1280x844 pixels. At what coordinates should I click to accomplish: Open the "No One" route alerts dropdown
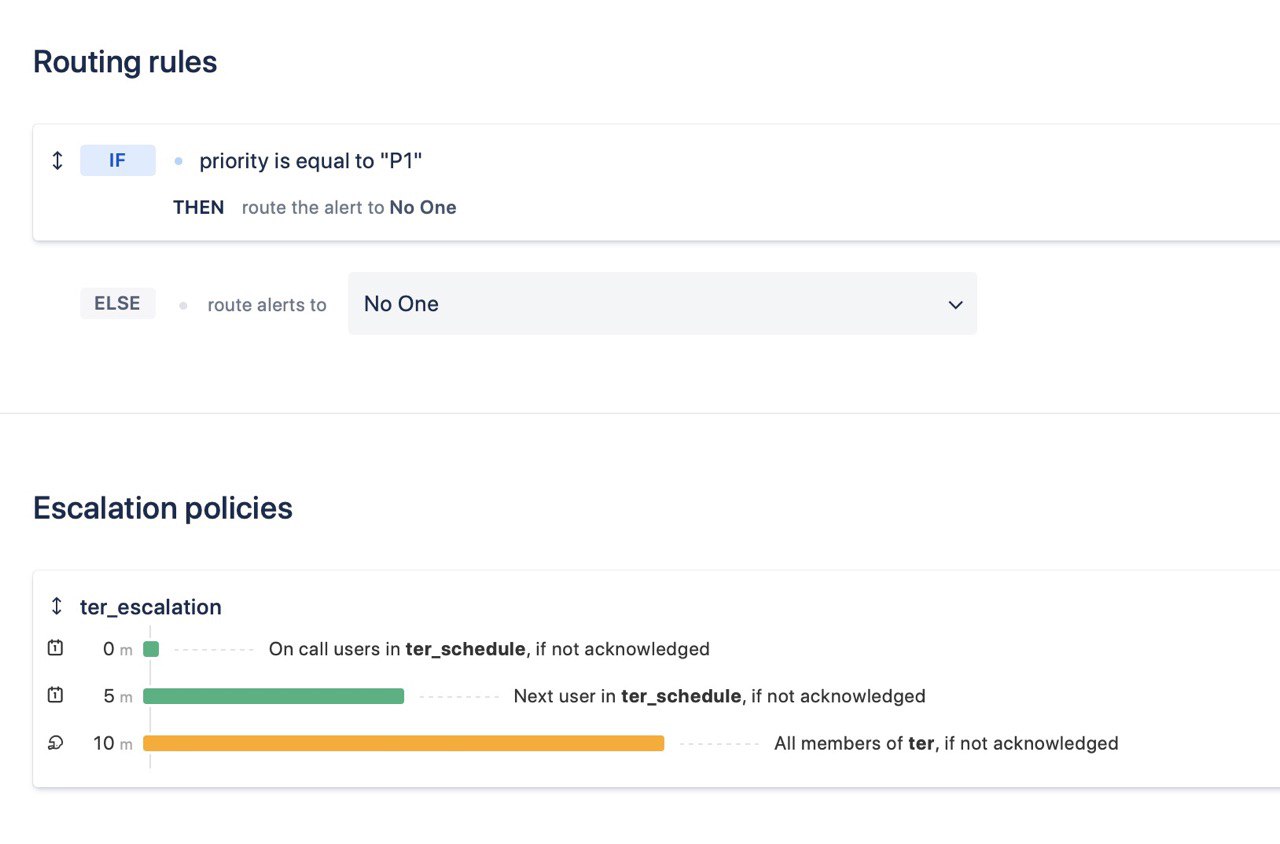(x=662, y=304)
